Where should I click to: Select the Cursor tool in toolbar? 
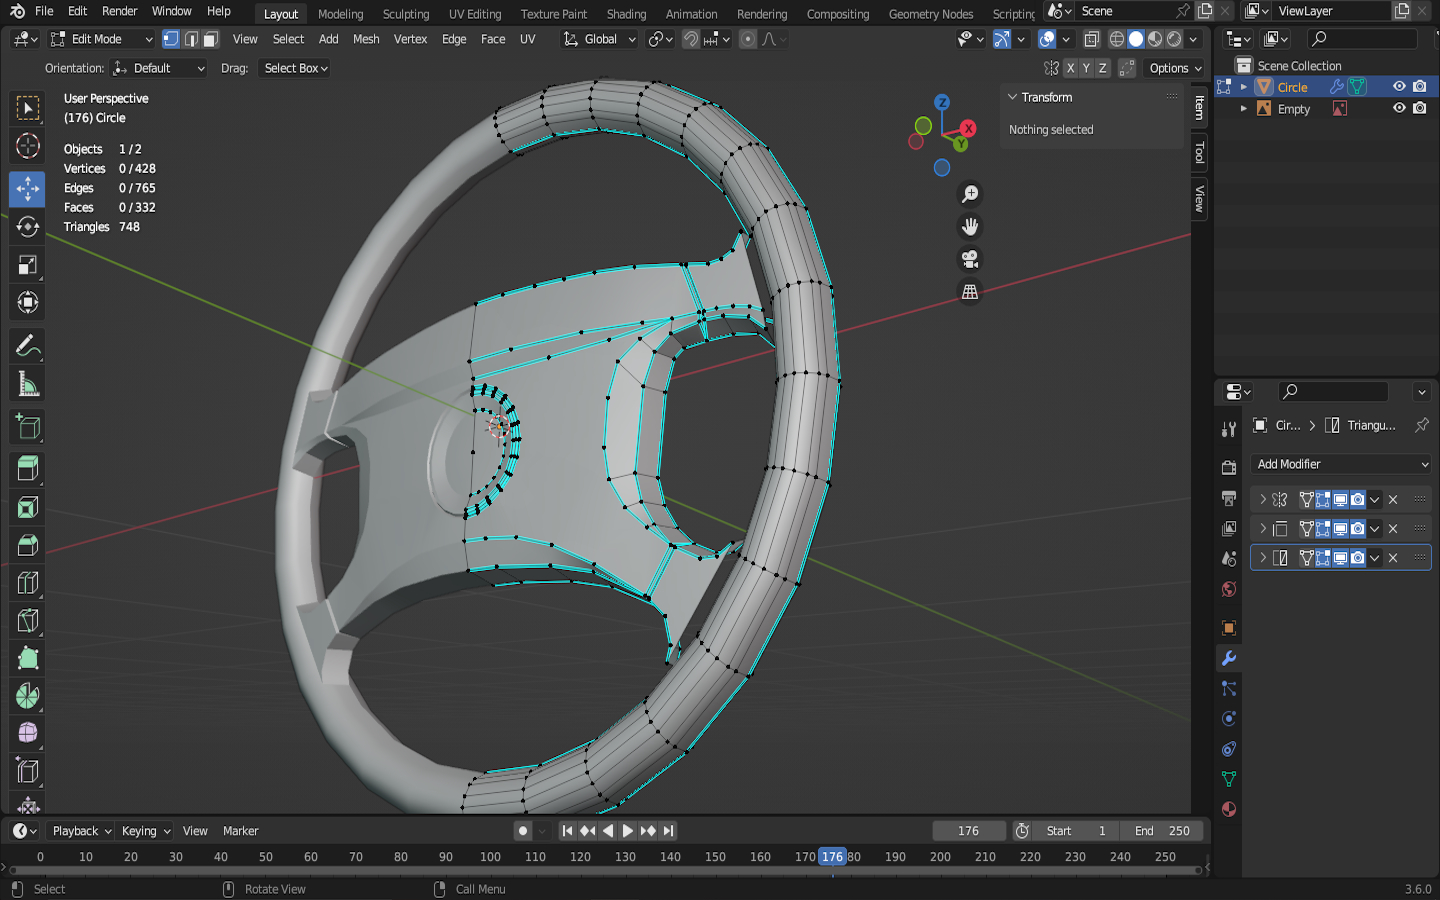(x=27, y=146)
